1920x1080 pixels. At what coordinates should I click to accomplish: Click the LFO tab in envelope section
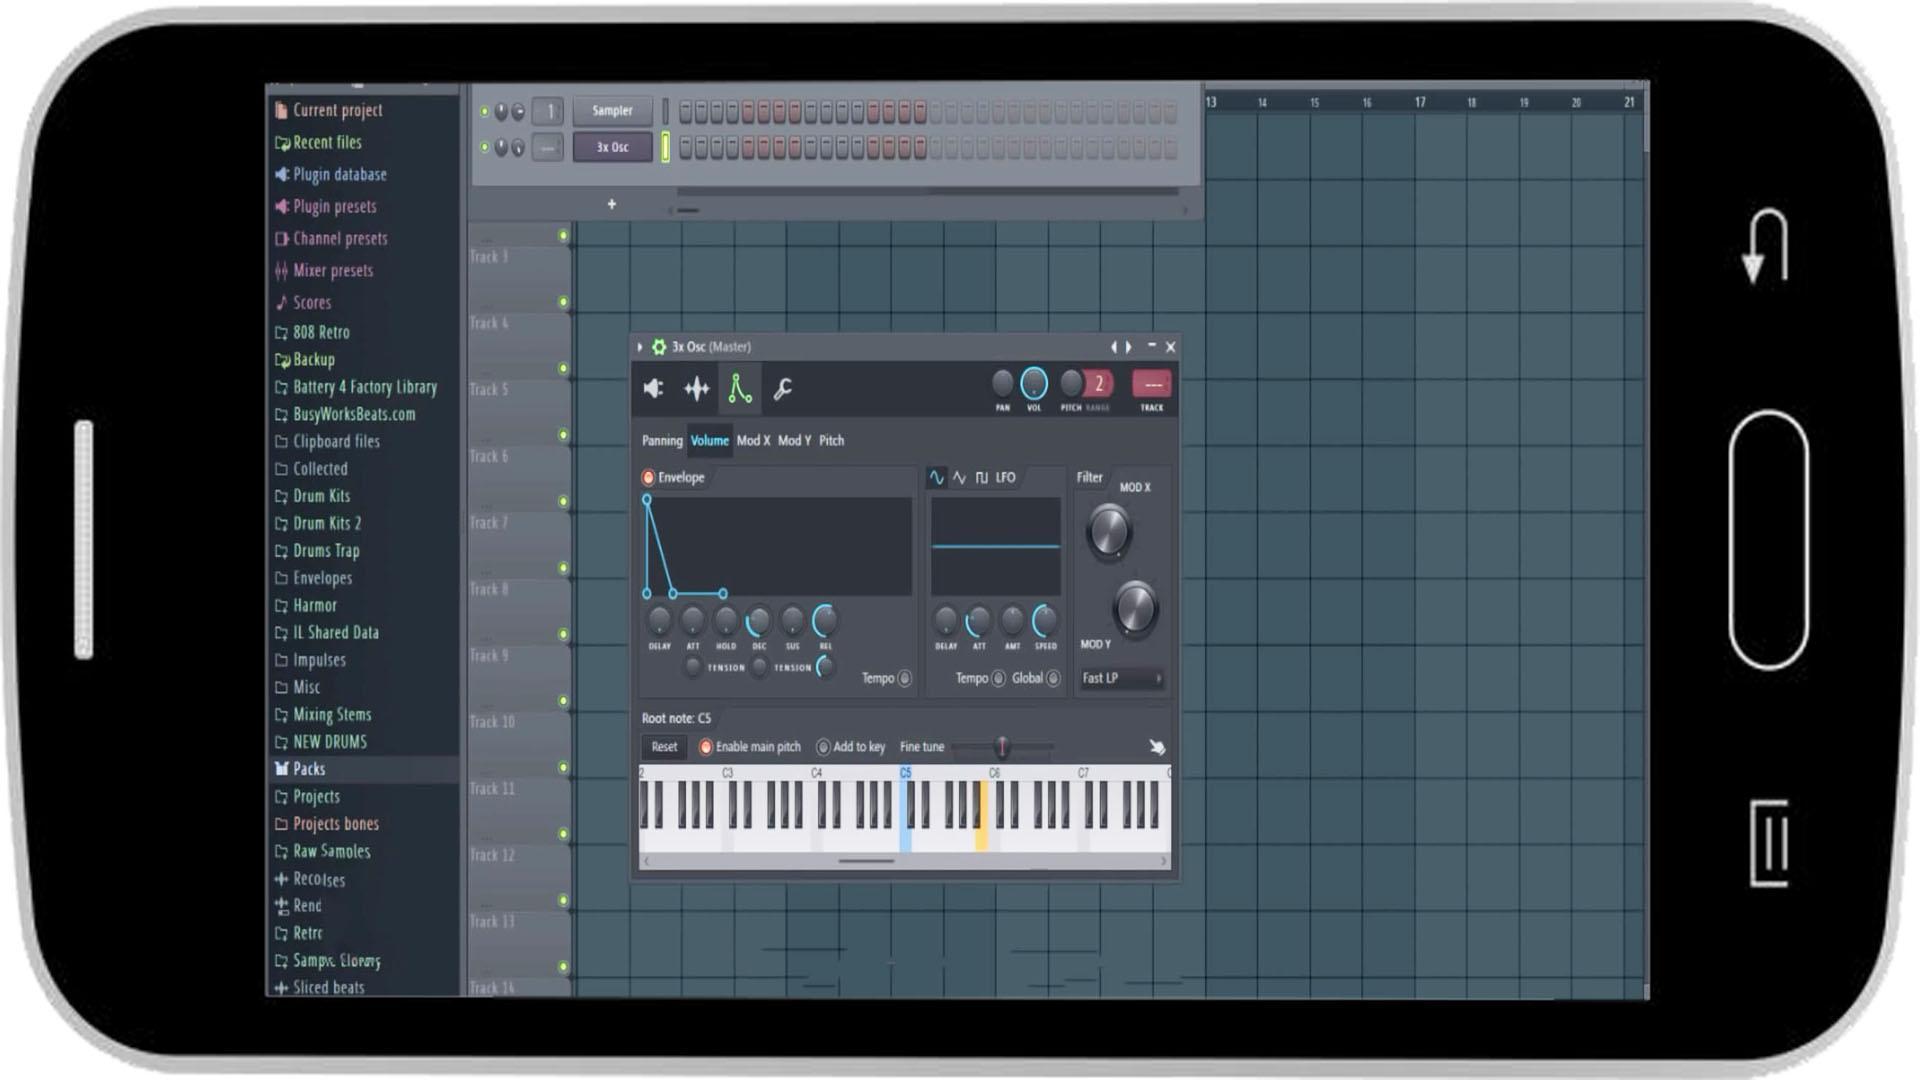tap(1006, 476)
